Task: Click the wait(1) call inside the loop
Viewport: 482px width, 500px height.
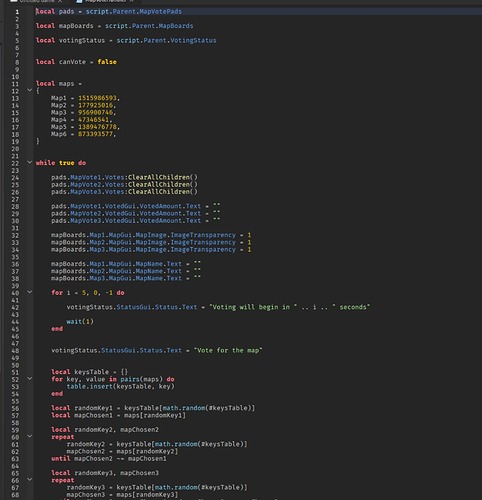Action: (80, 322)
